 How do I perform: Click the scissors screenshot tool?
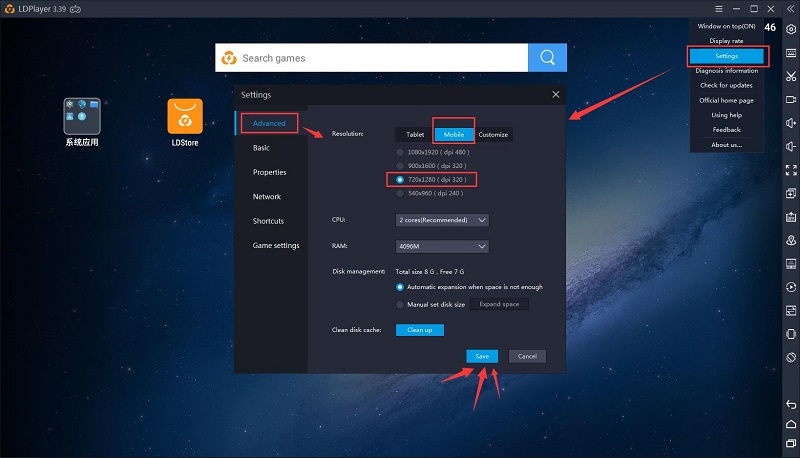791,77
